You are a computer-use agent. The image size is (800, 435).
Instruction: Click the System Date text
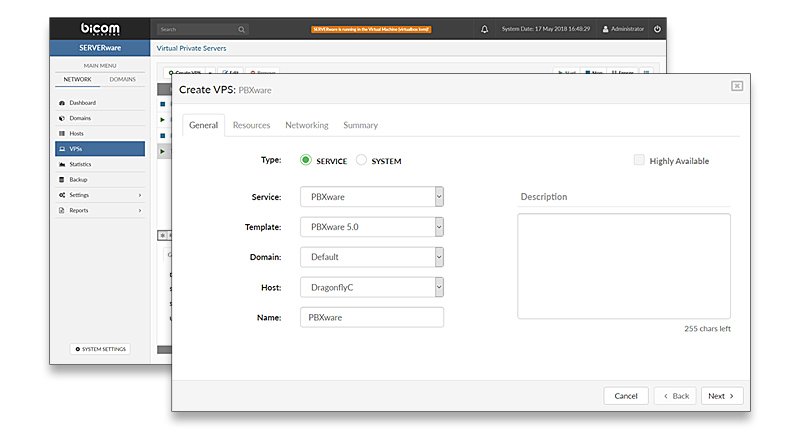(x=545, y=29)
